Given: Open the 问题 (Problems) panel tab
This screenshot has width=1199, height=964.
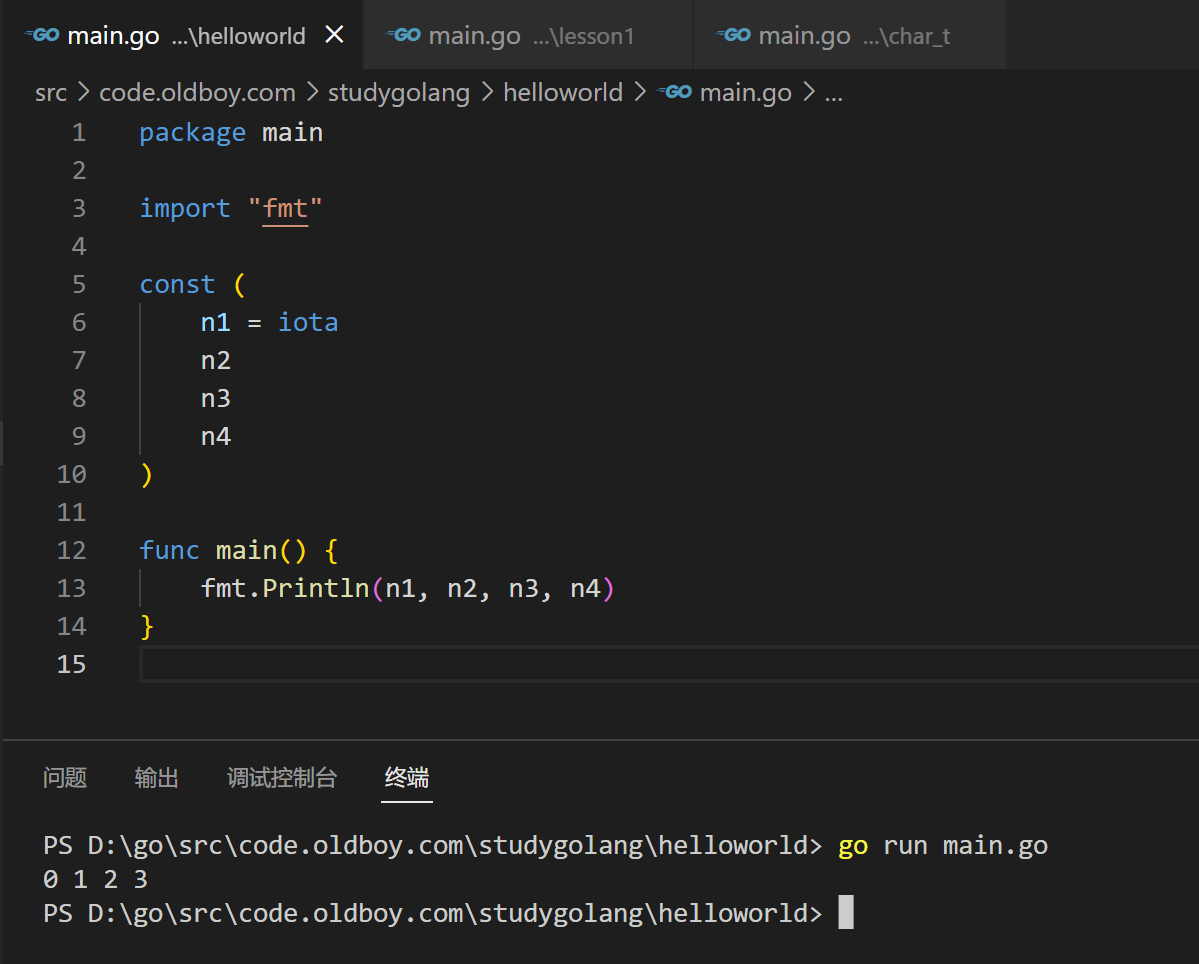Looking at the screenshot, I should click(65, 777).
